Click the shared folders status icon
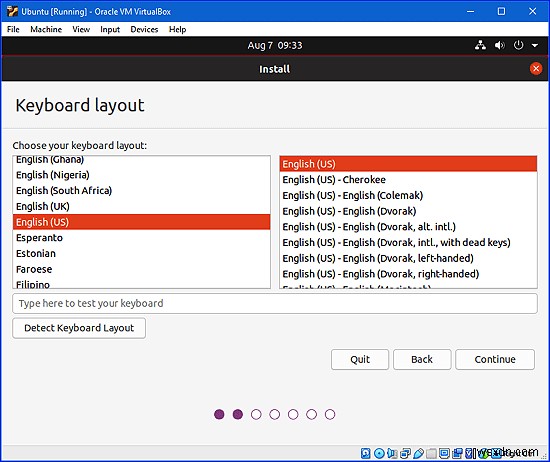The height and width of the screenshot is (462, 550). [x=431, y=453]
